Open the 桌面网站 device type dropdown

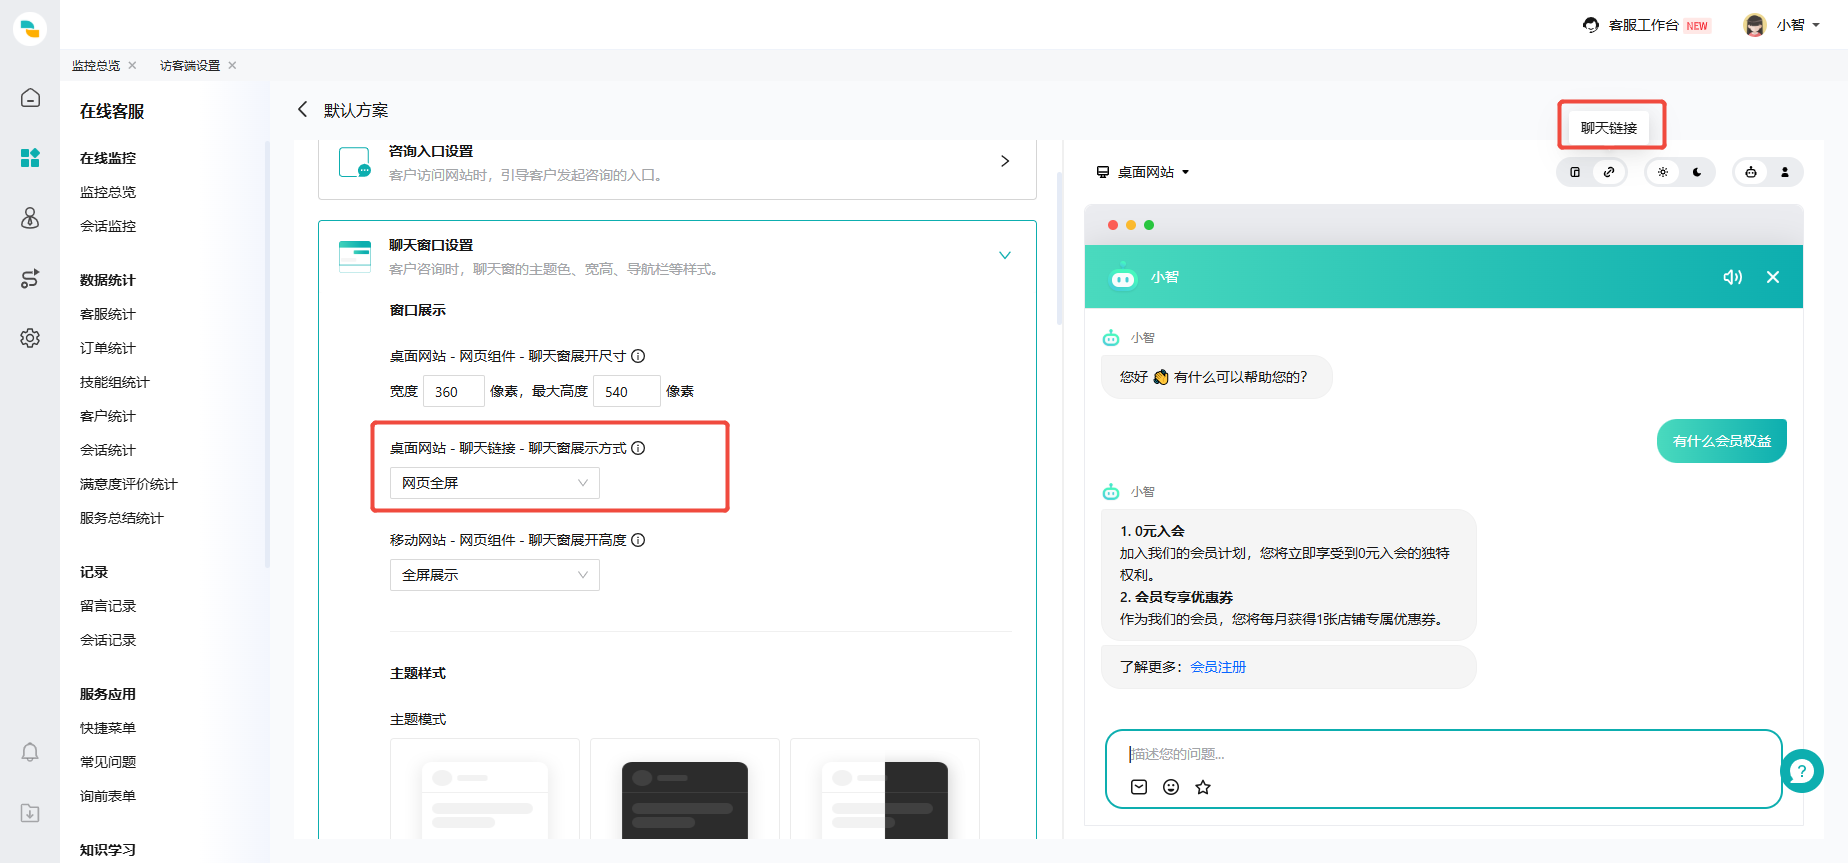[1143, 172]
